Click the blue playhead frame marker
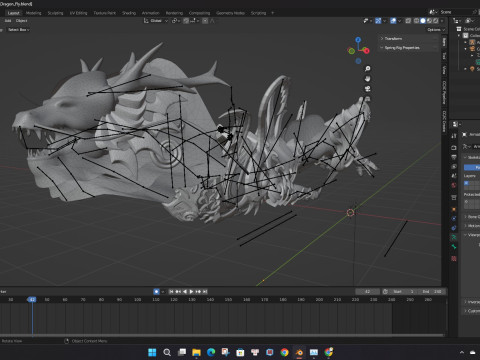The width and height of the screenshot is (480, 360). pyautogui.click(x=32, y=300)
